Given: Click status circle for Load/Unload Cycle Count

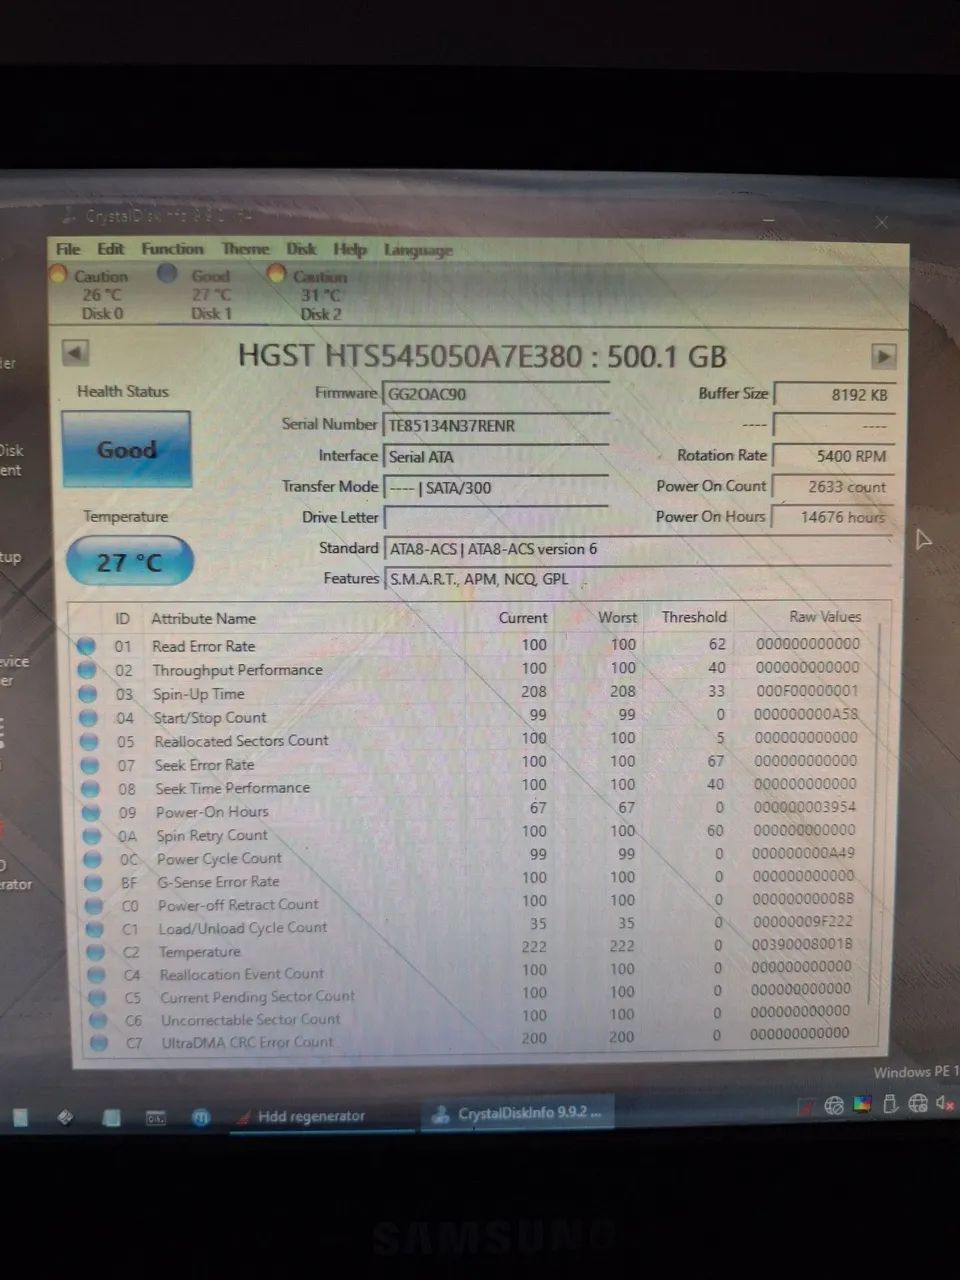Looking at the screenshot, I should [x=96, y=928].
